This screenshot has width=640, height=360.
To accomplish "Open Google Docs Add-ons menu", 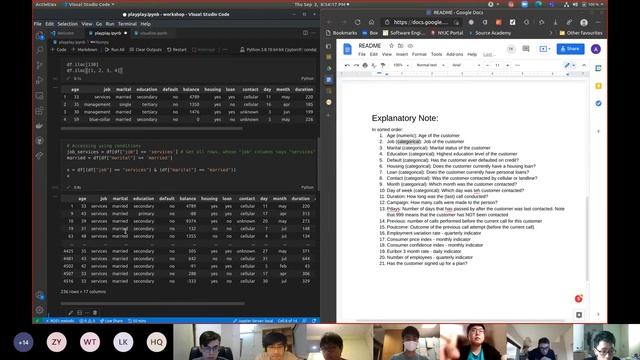I will 454,54.
